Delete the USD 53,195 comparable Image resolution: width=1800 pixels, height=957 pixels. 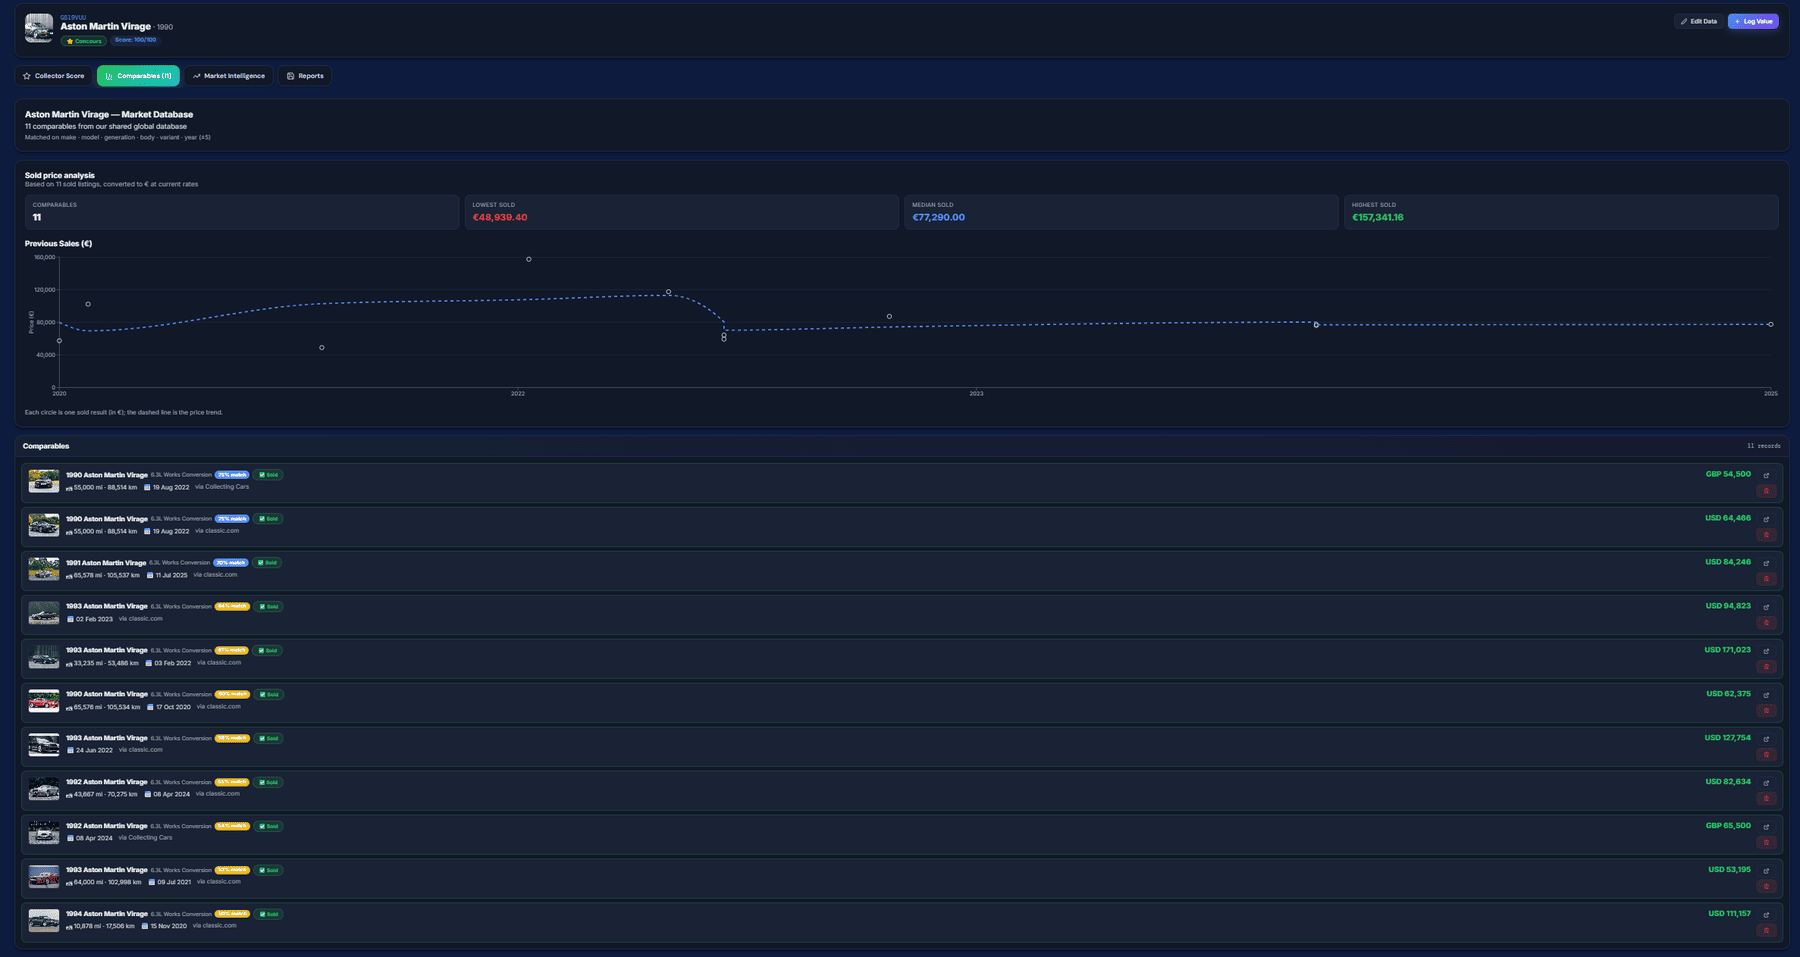(x=1766, y=887)
